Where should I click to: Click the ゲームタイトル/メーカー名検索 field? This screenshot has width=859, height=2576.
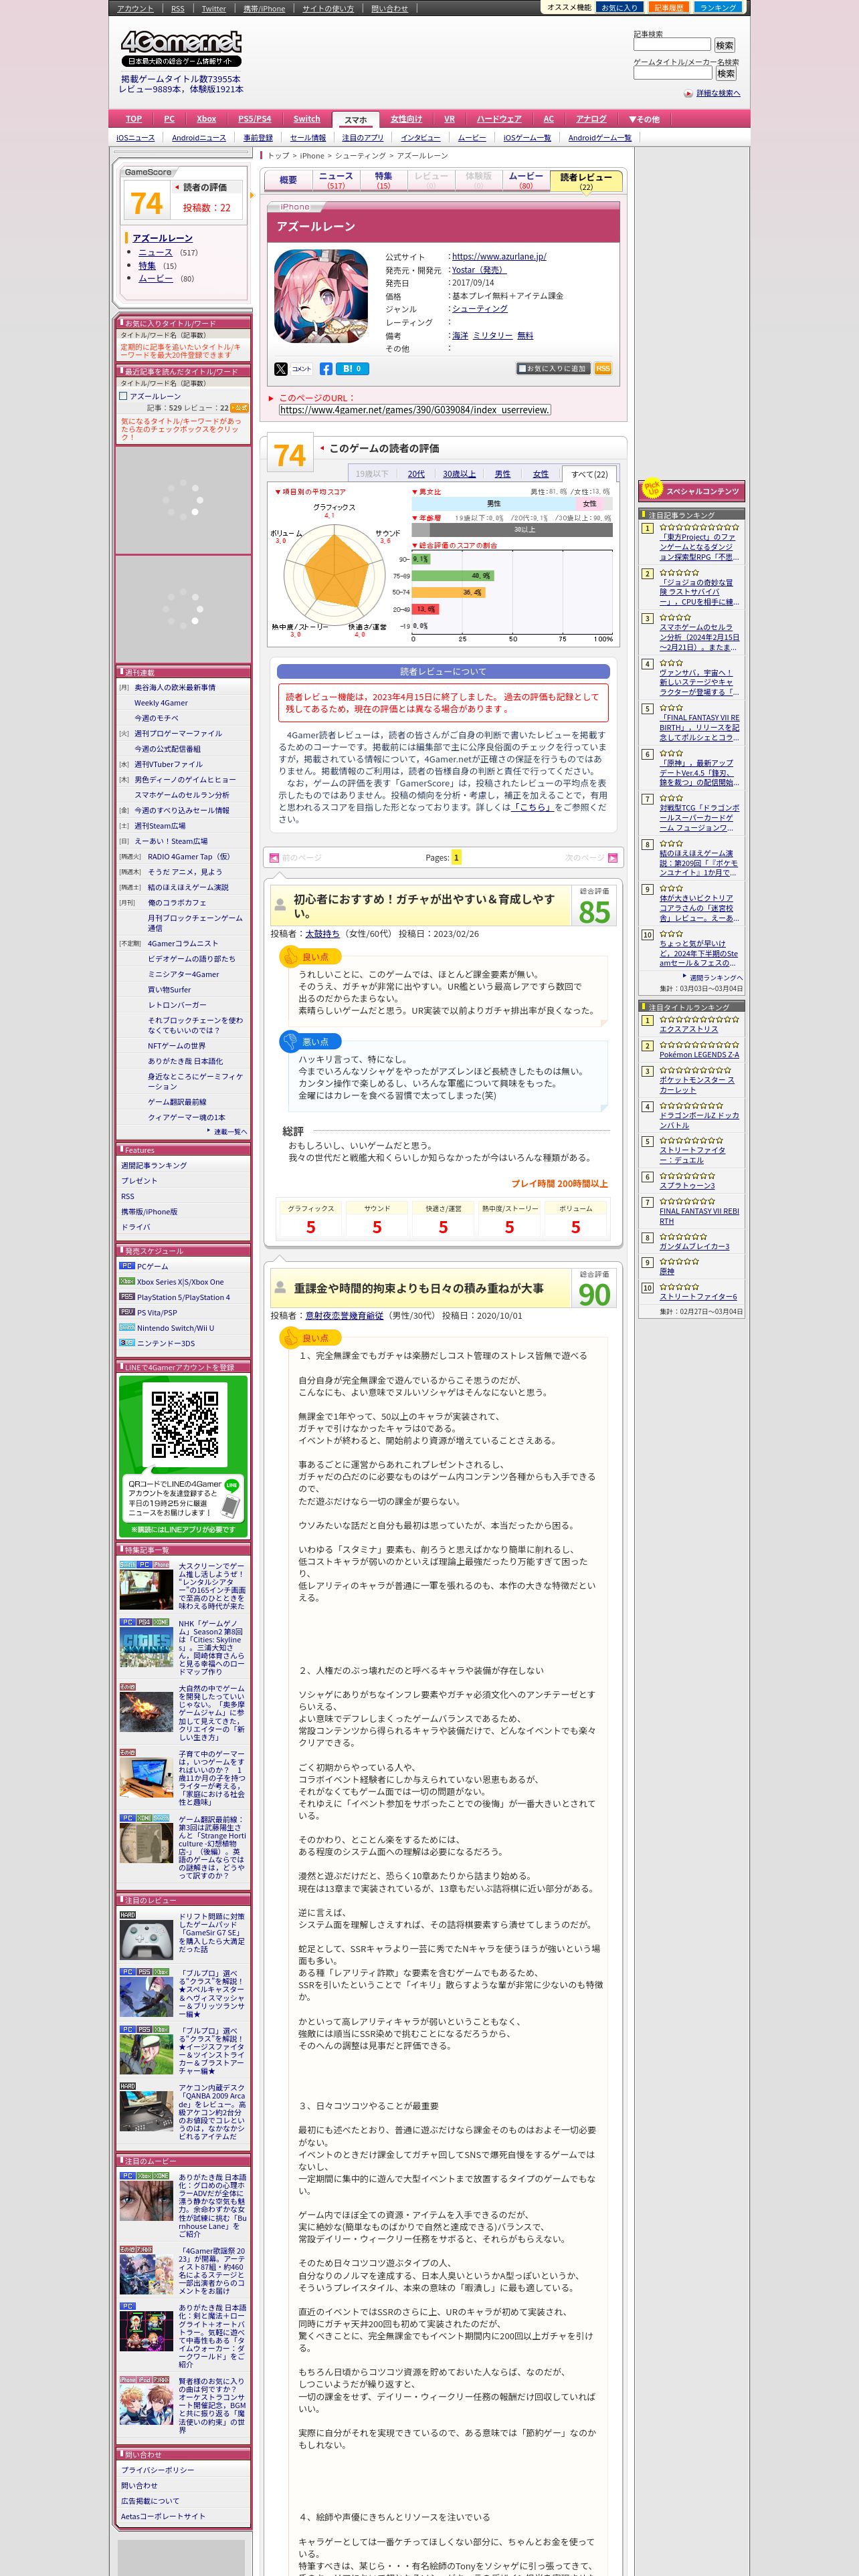(x=673, y=73)
